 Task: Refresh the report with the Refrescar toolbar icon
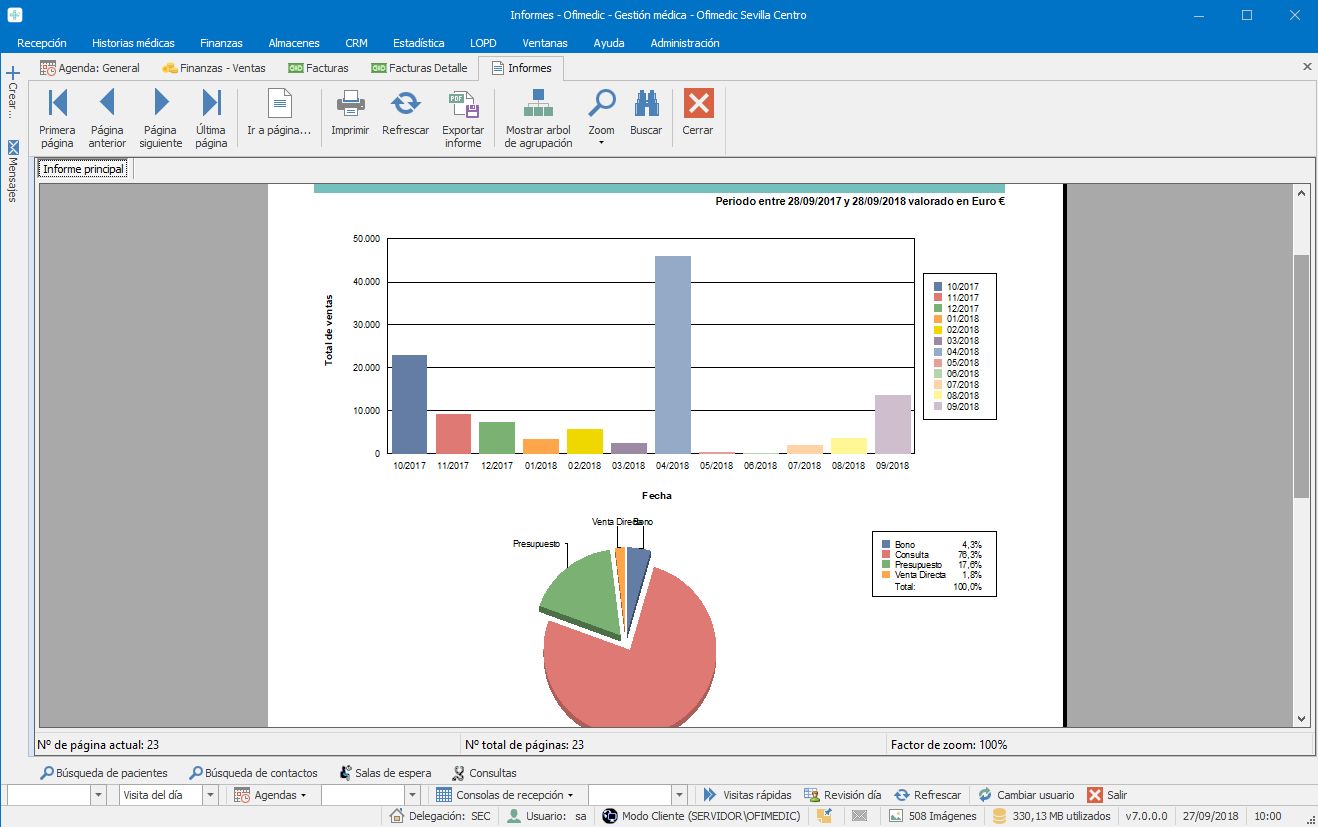(x=405, y=103)
